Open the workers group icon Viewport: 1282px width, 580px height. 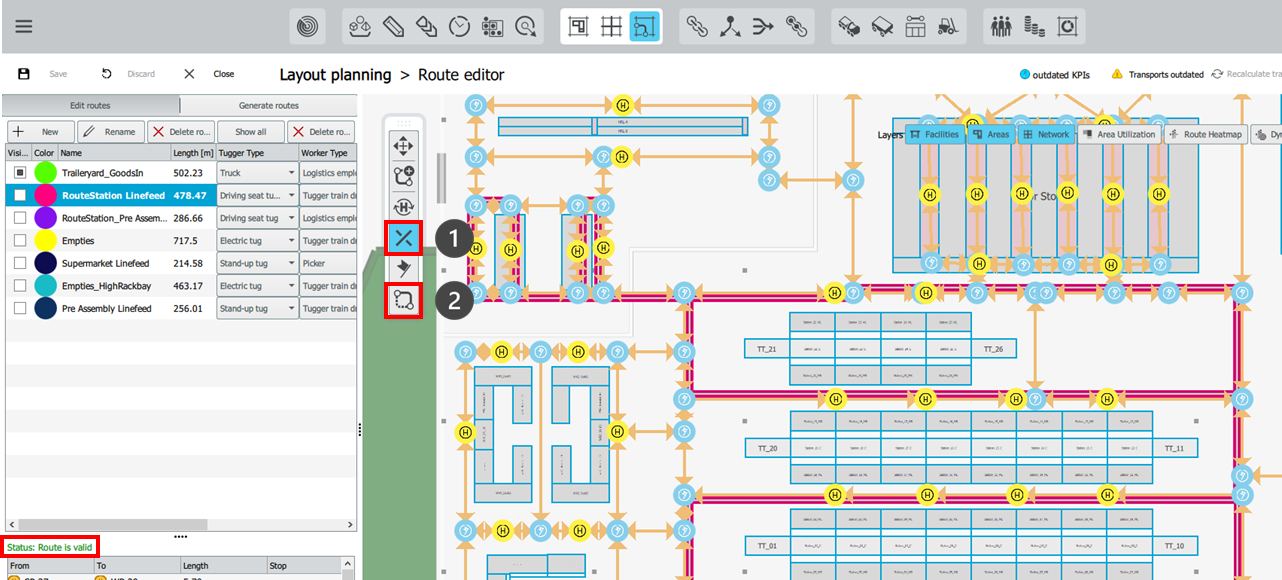[x=1002, y=27]
